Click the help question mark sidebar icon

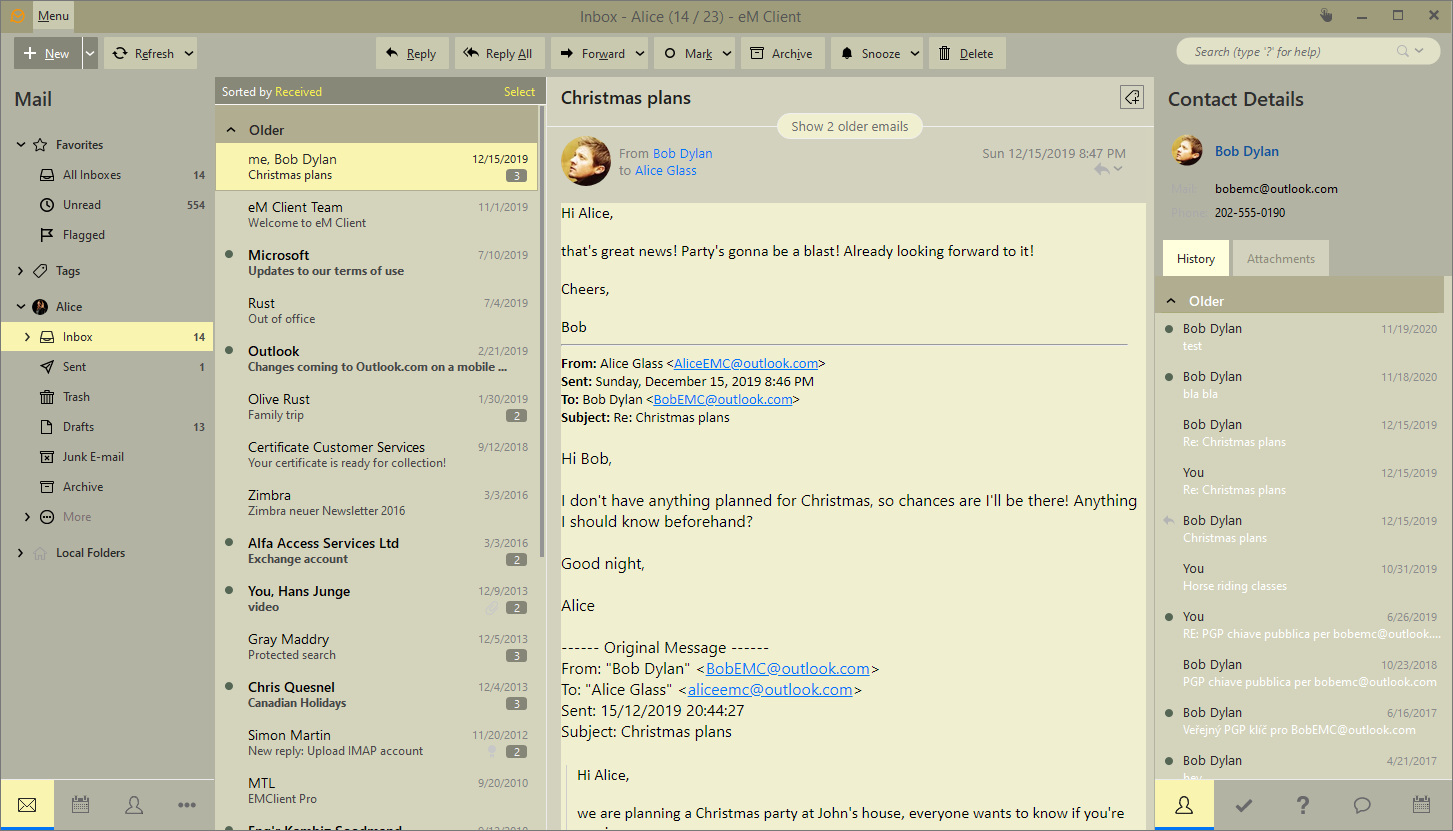click(x=1303, y=805)
